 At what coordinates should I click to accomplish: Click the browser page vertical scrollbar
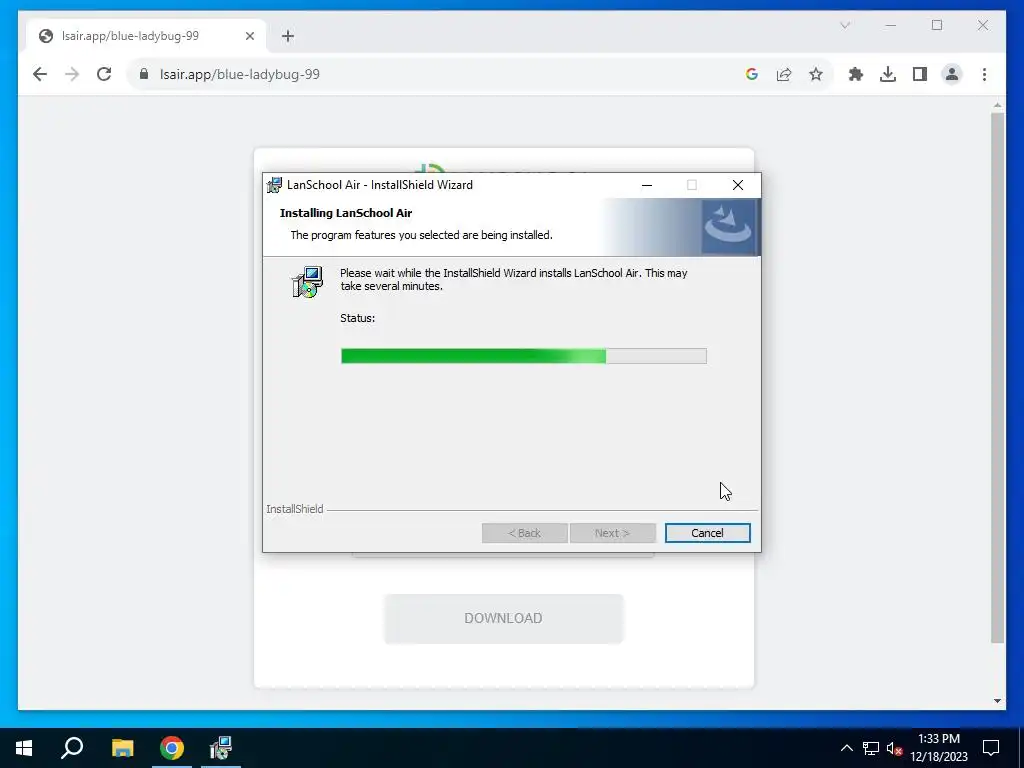coord(997,377)
